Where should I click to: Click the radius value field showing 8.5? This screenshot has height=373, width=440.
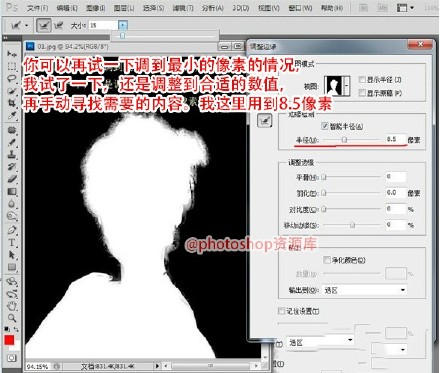[x=395, y=139]
